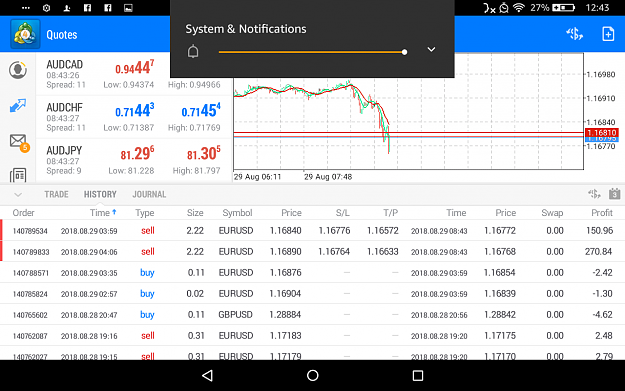
Task: Open the news icon in the sidebar
Action: coord(18,175)
